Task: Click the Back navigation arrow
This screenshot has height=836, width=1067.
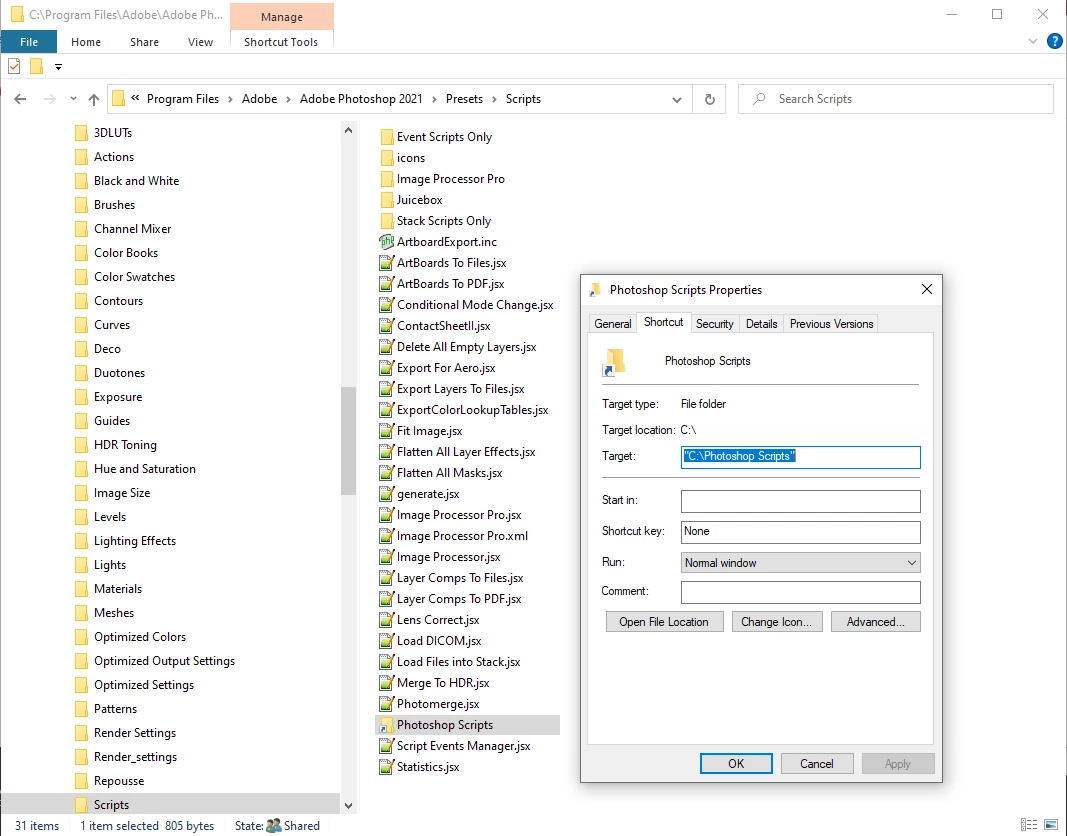Action: click(20, 99)
